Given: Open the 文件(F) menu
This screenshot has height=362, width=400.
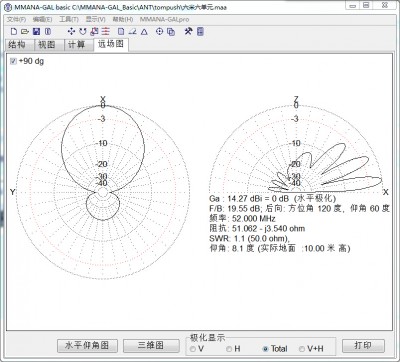Looking at the screenshot, I should click(x=16, y=19).
